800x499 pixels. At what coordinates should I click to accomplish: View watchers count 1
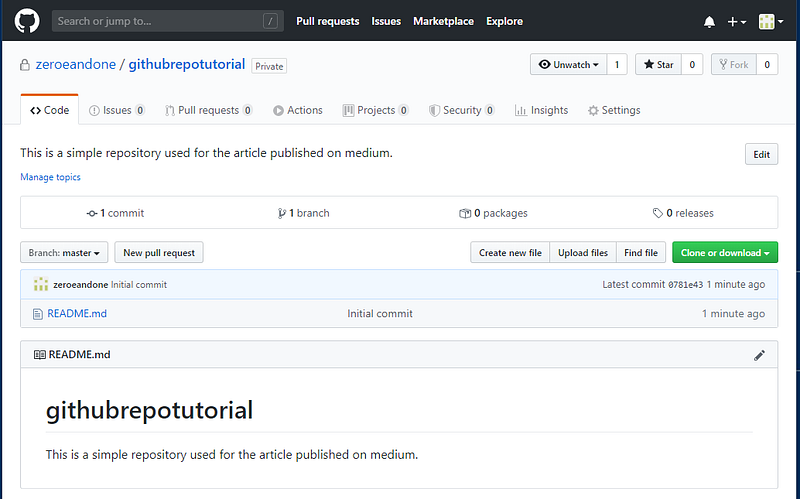tap(617, 64)
